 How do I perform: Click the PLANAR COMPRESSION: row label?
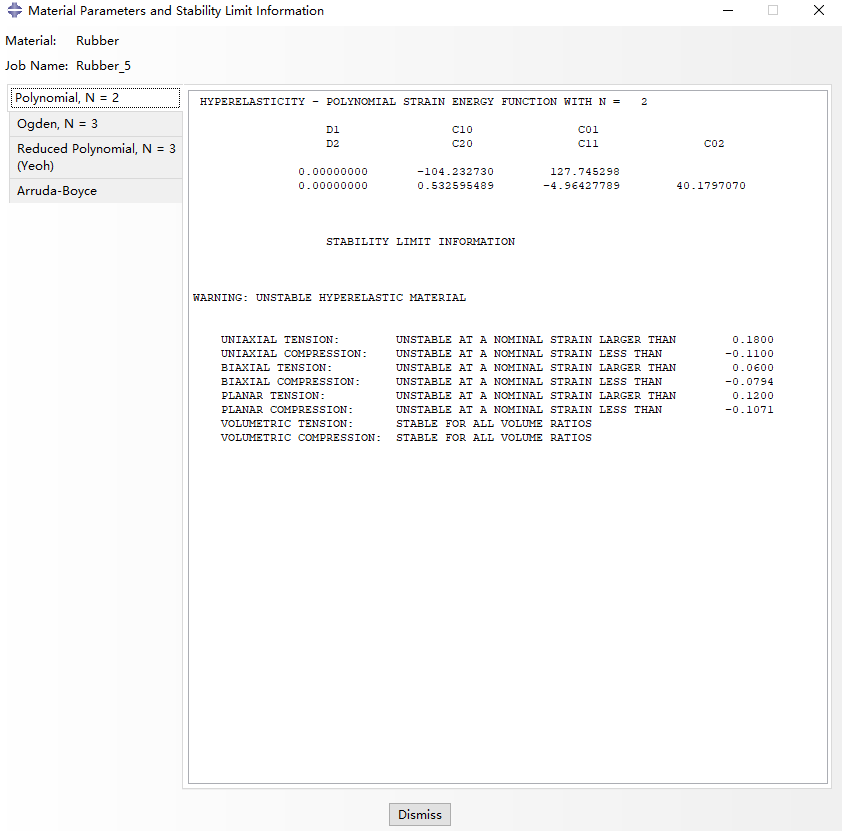click(287, 410)
